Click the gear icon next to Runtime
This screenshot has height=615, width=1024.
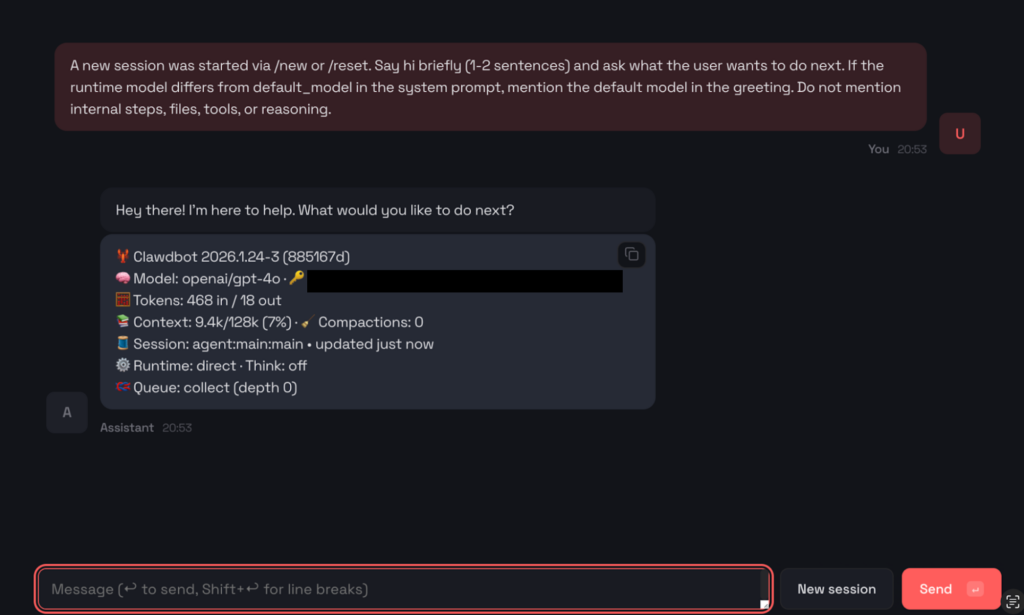(x=123, y=366)
